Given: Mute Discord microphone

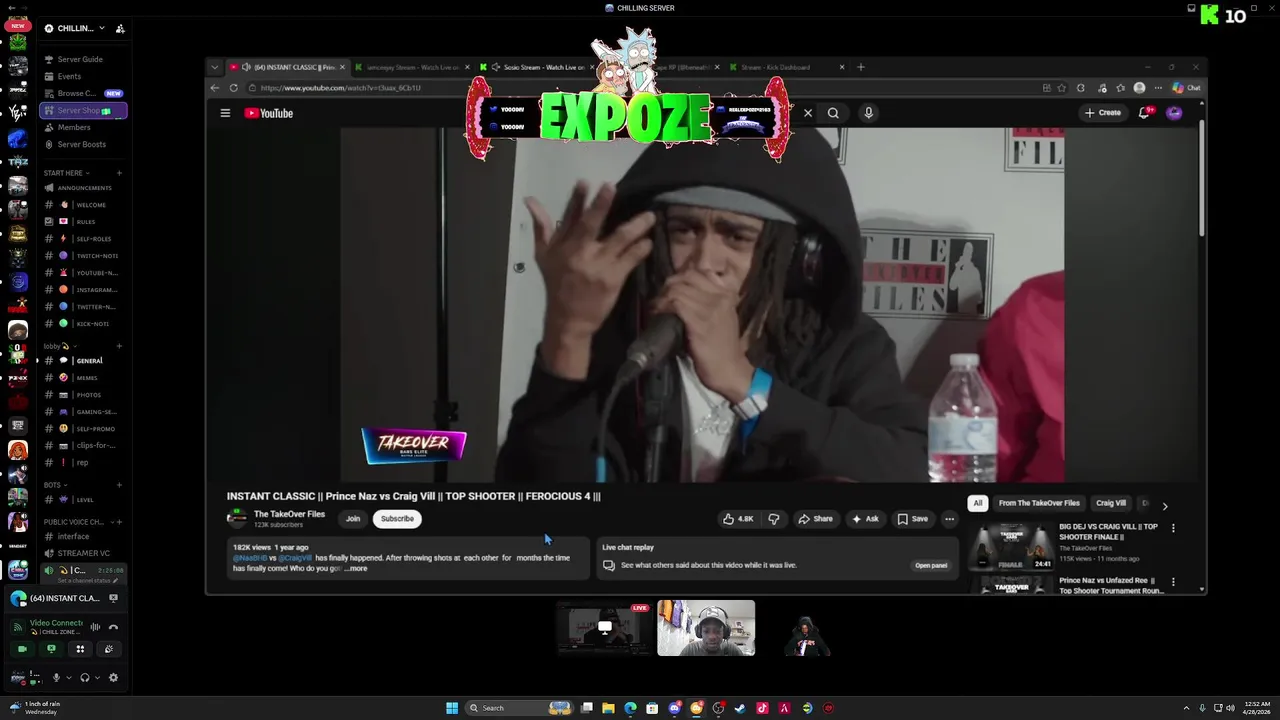Looking at the screenshot, I should tap(56, 677).
